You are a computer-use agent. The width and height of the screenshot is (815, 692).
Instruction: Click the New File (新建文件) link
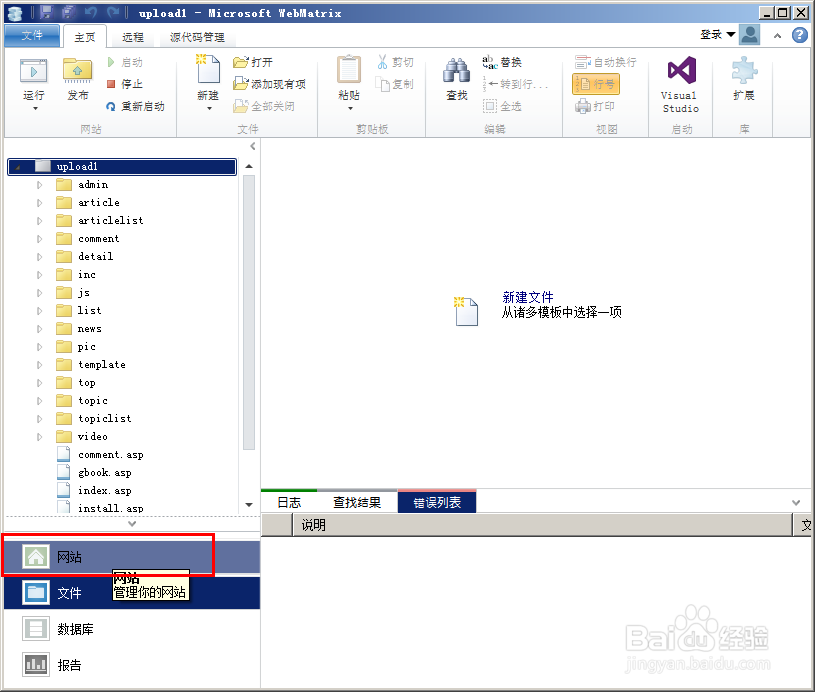[x=528, y=297]
